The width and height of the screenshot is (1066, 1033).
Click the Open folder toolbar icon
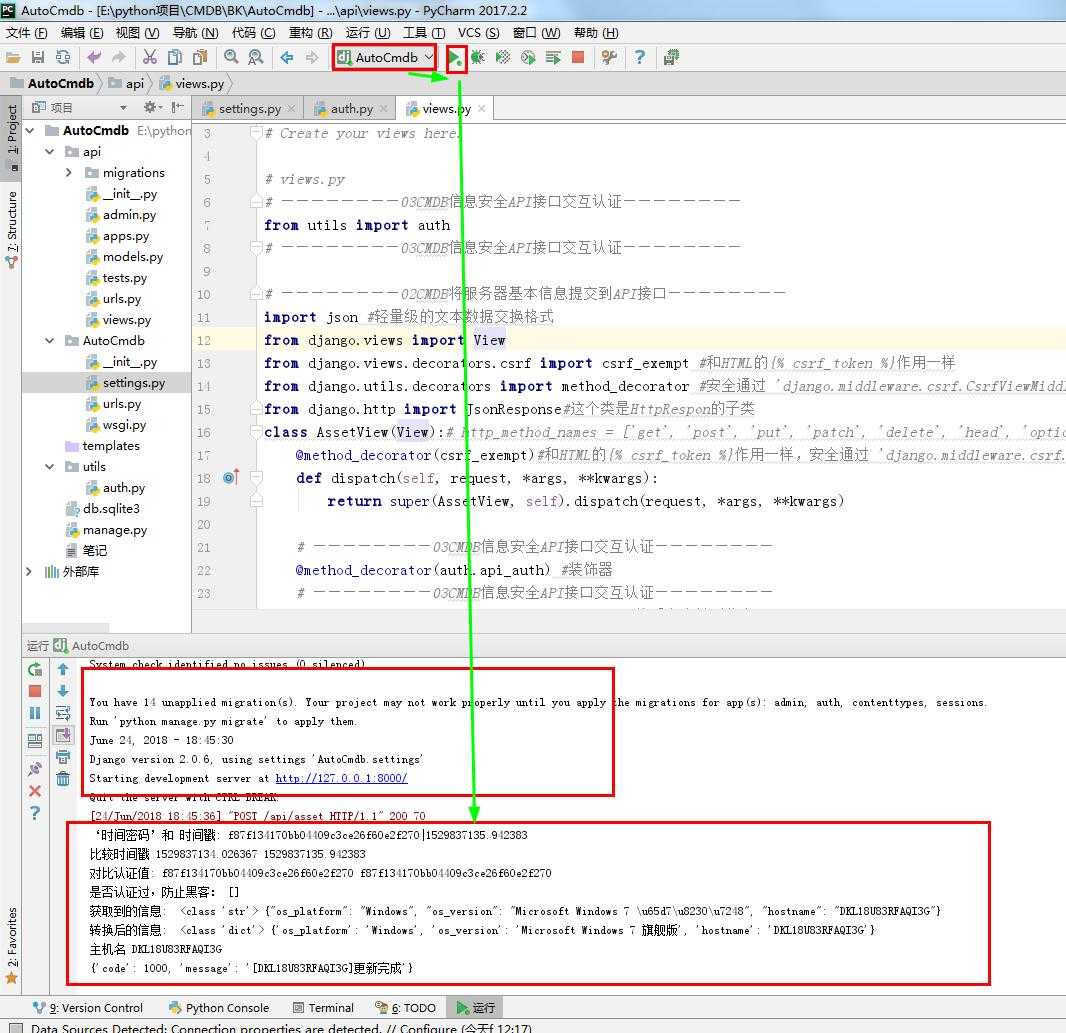tap(13, 58)
